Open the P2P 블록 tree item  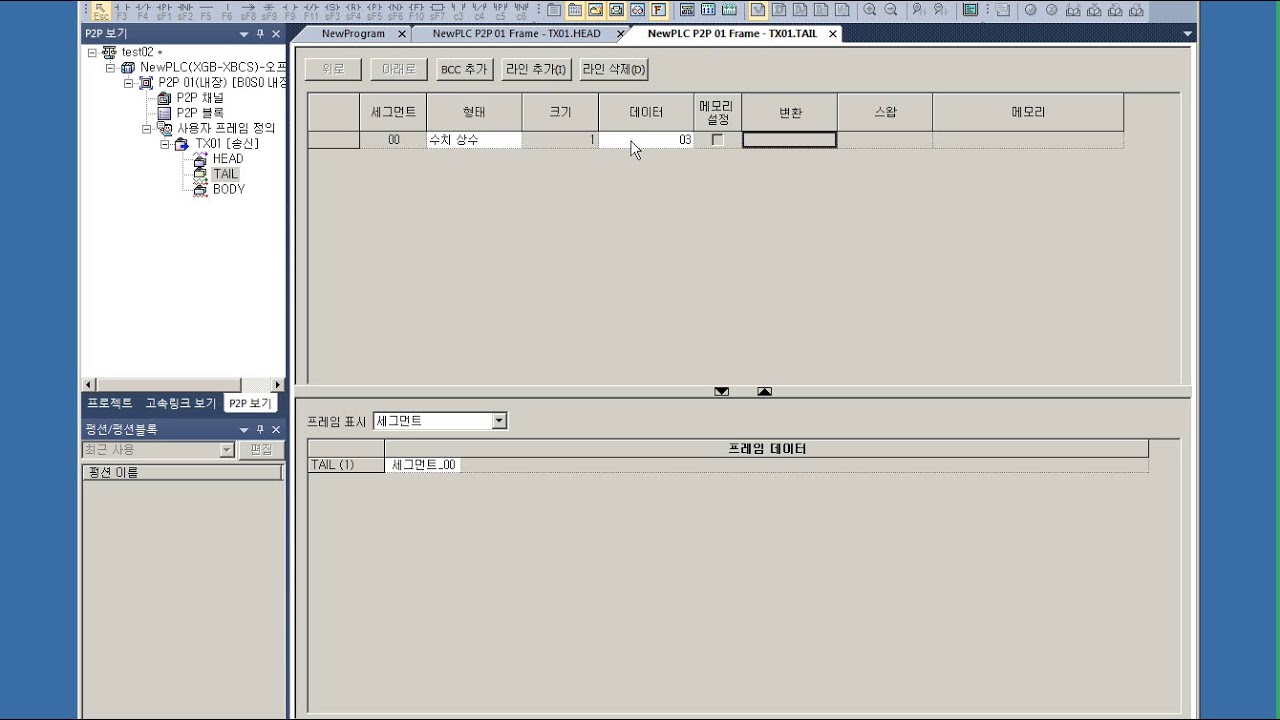[x=200, y=113]
